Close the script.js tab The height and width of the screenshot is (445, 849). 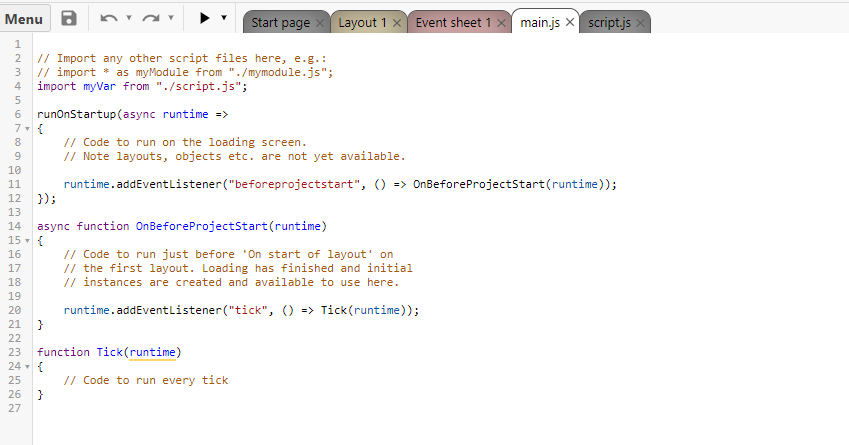pos(641,23)
